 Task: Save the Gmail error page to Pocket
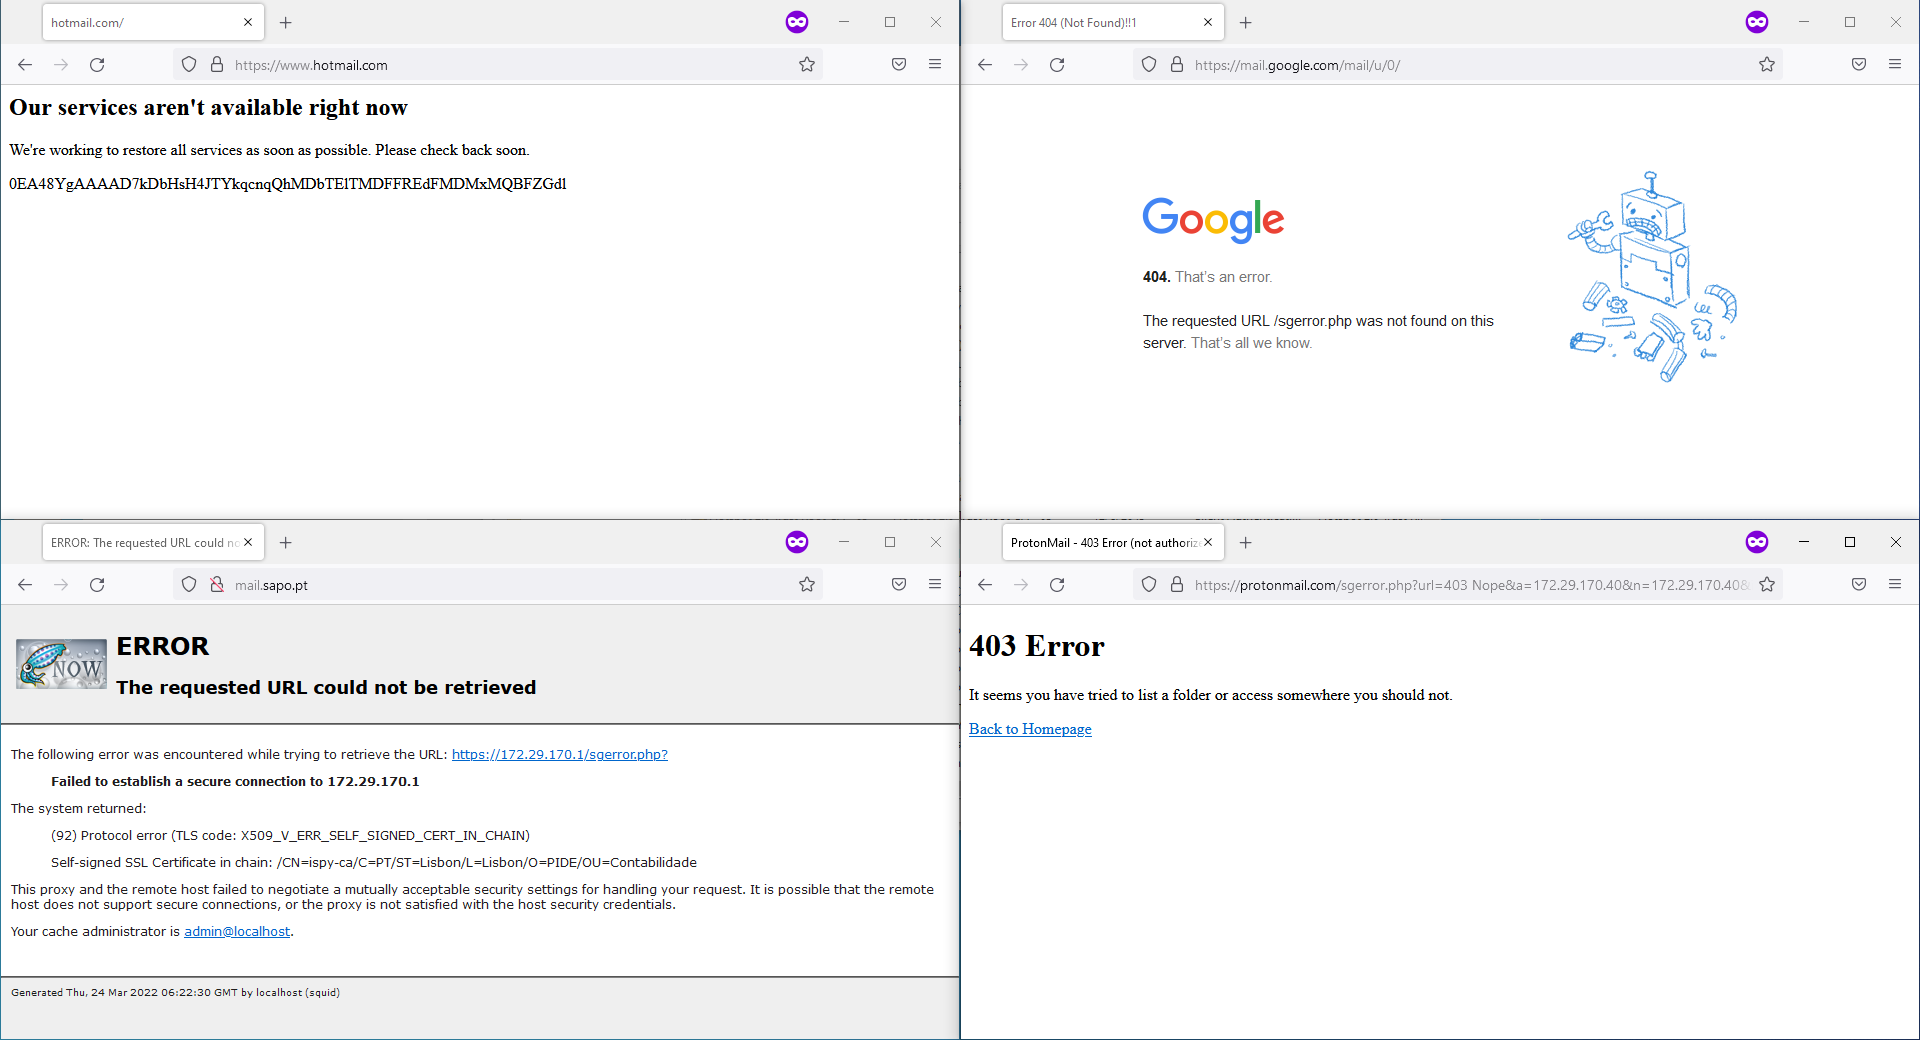click(1858, 64)
